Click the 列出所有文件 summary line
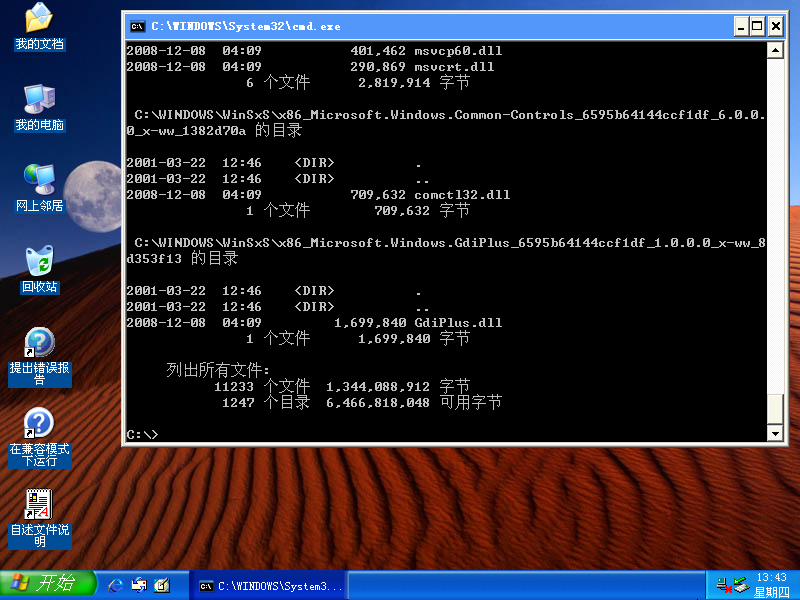Viewport: 800px width, 600px height. tap(218, 370)
